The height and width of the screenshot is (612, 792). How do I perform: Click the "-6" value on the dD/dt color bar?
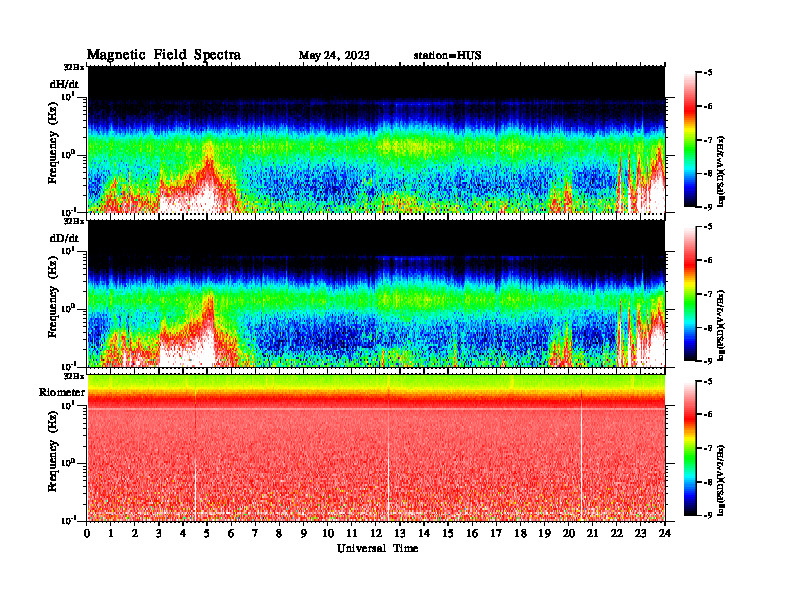(x=708, y=260)
